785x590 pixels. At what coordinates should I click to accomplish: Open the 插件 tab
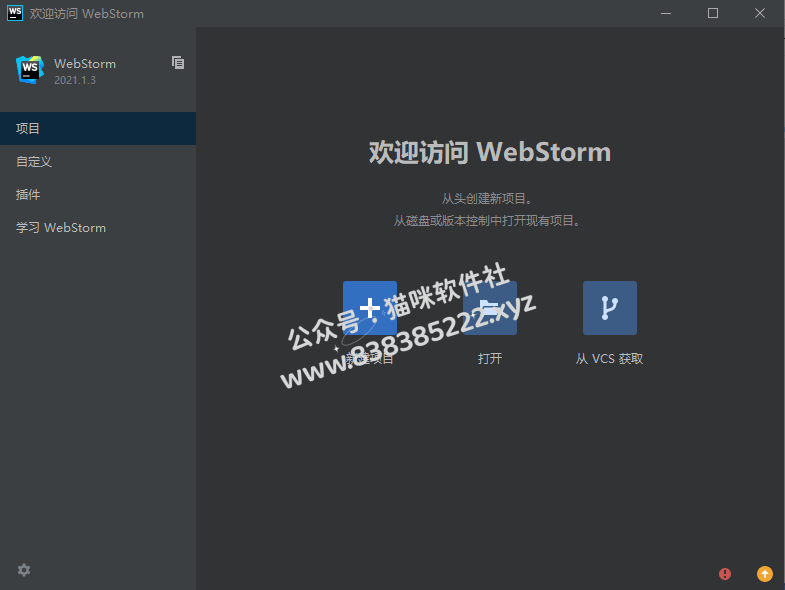pyautogui.click(x=98, y=194)
